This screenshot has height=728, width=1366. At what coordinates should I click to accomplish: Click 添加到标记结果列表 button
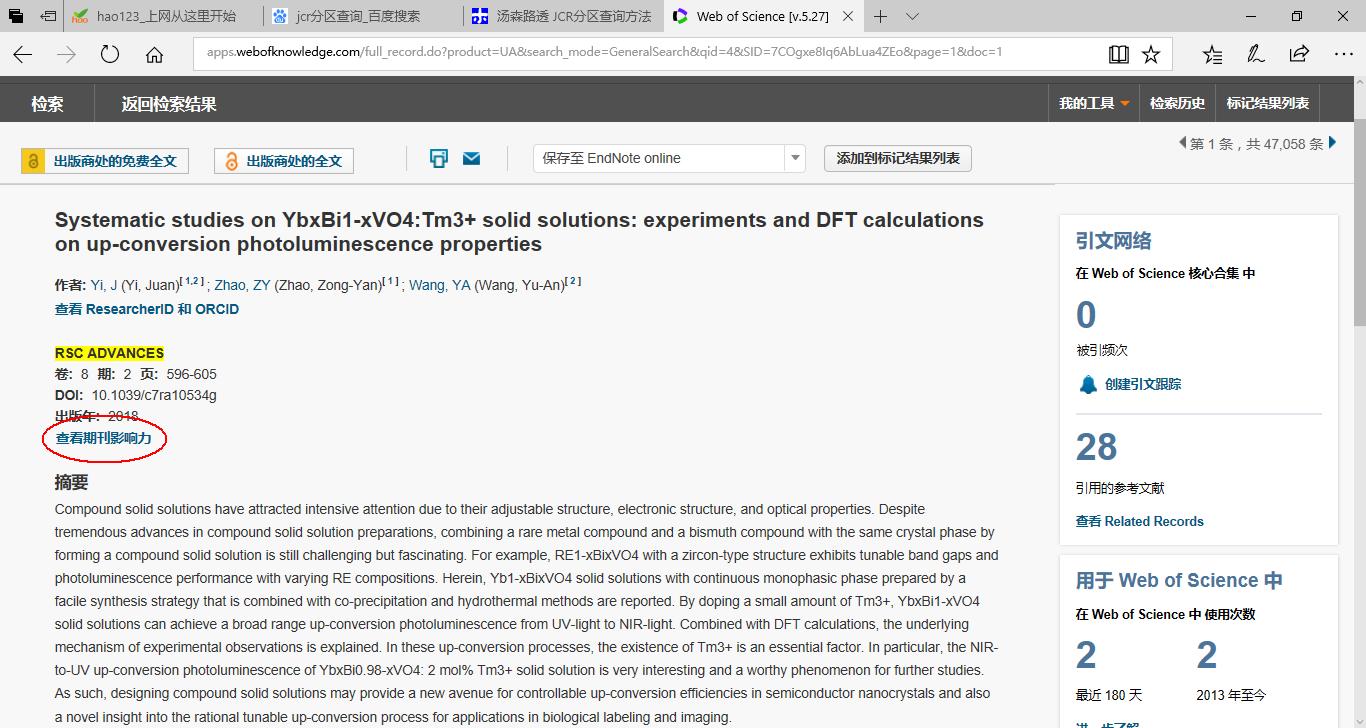pyautogui.click(x=898, y=158)
